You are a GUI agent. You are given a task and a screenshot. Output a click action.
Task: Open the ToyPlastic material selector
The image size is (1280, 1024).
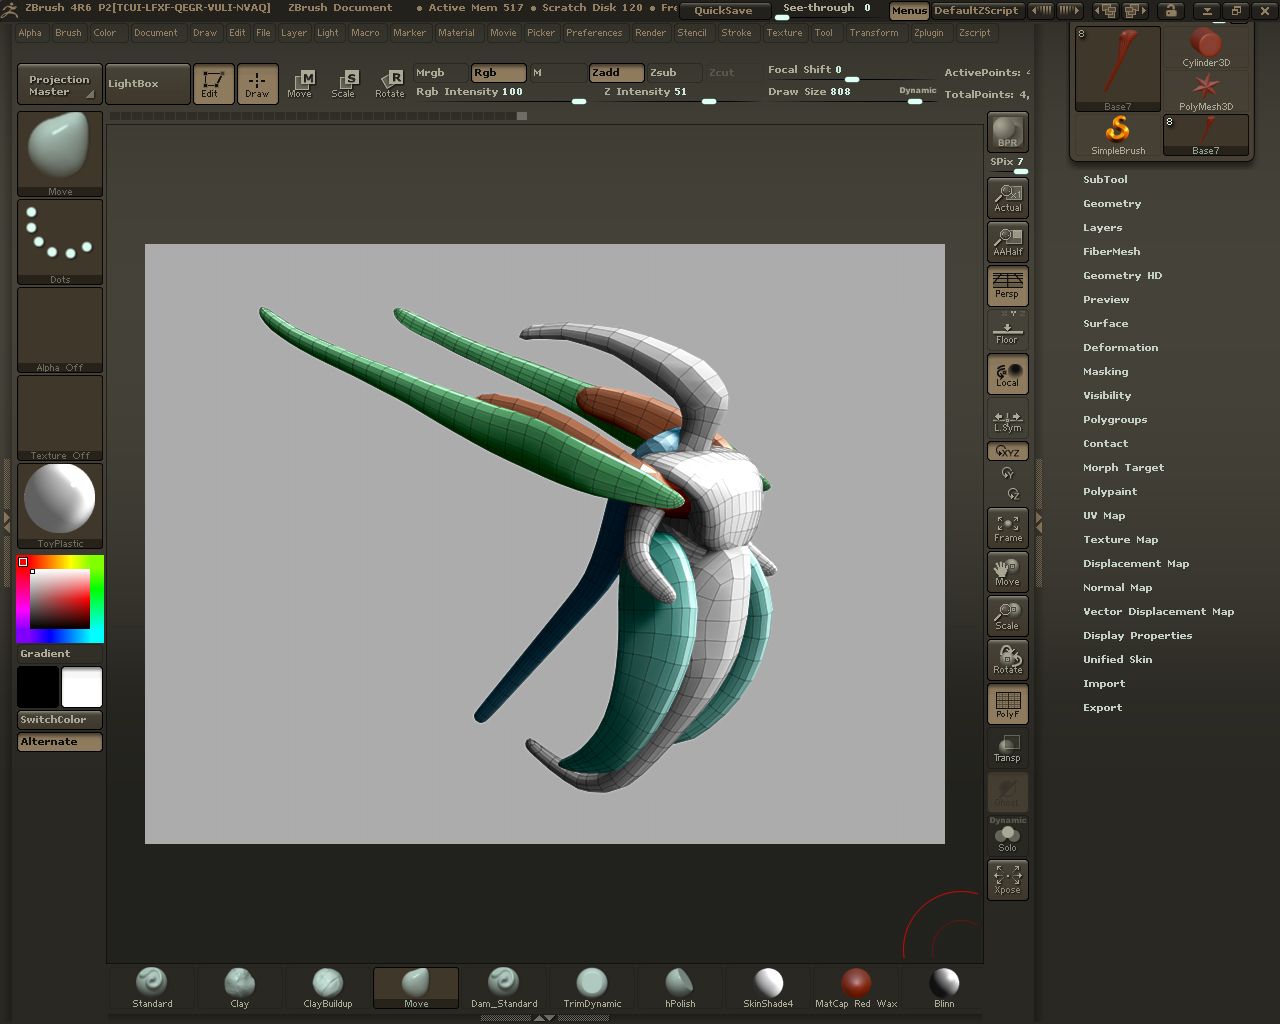pos(60,506)
